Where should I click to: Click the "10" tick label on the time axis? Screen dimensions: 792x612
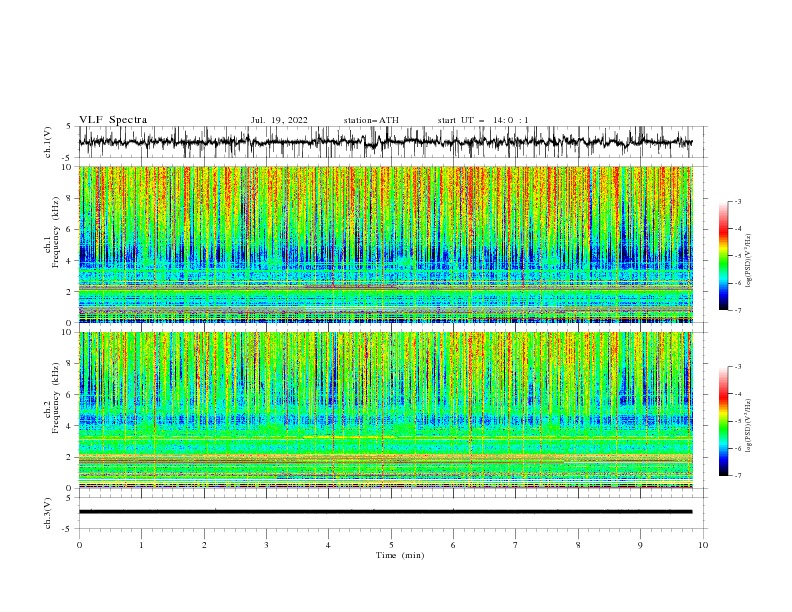click(703, 545)
